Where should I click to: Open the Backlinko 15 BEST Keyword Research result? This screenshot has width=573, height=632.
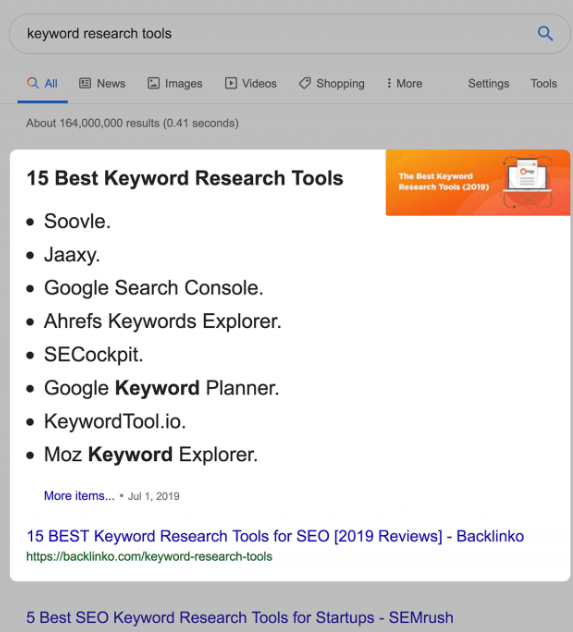(275, 536)
